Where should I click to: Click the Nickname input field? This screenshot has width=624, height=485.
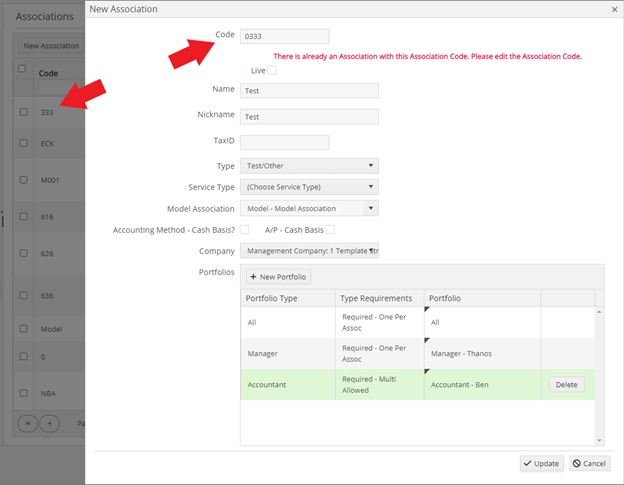pos(309,117)
